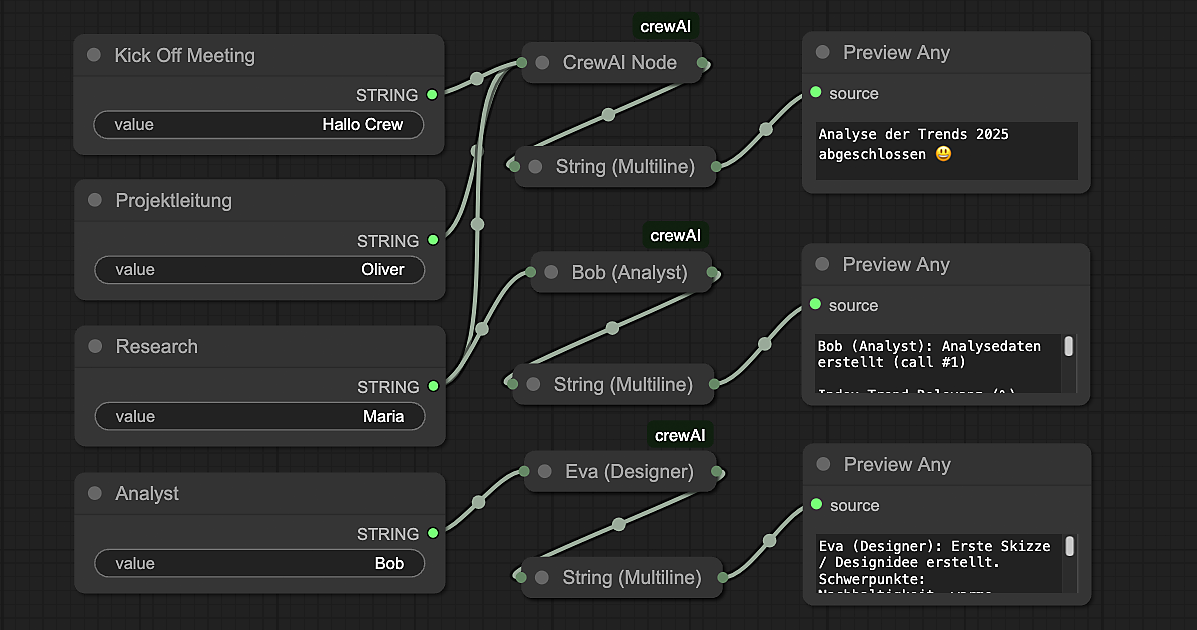Image resolution: width=1197 pixels, height=630 pixels.
Task: Collapse the Bob (Analyst) node dot
Action: tap(551, 272)
